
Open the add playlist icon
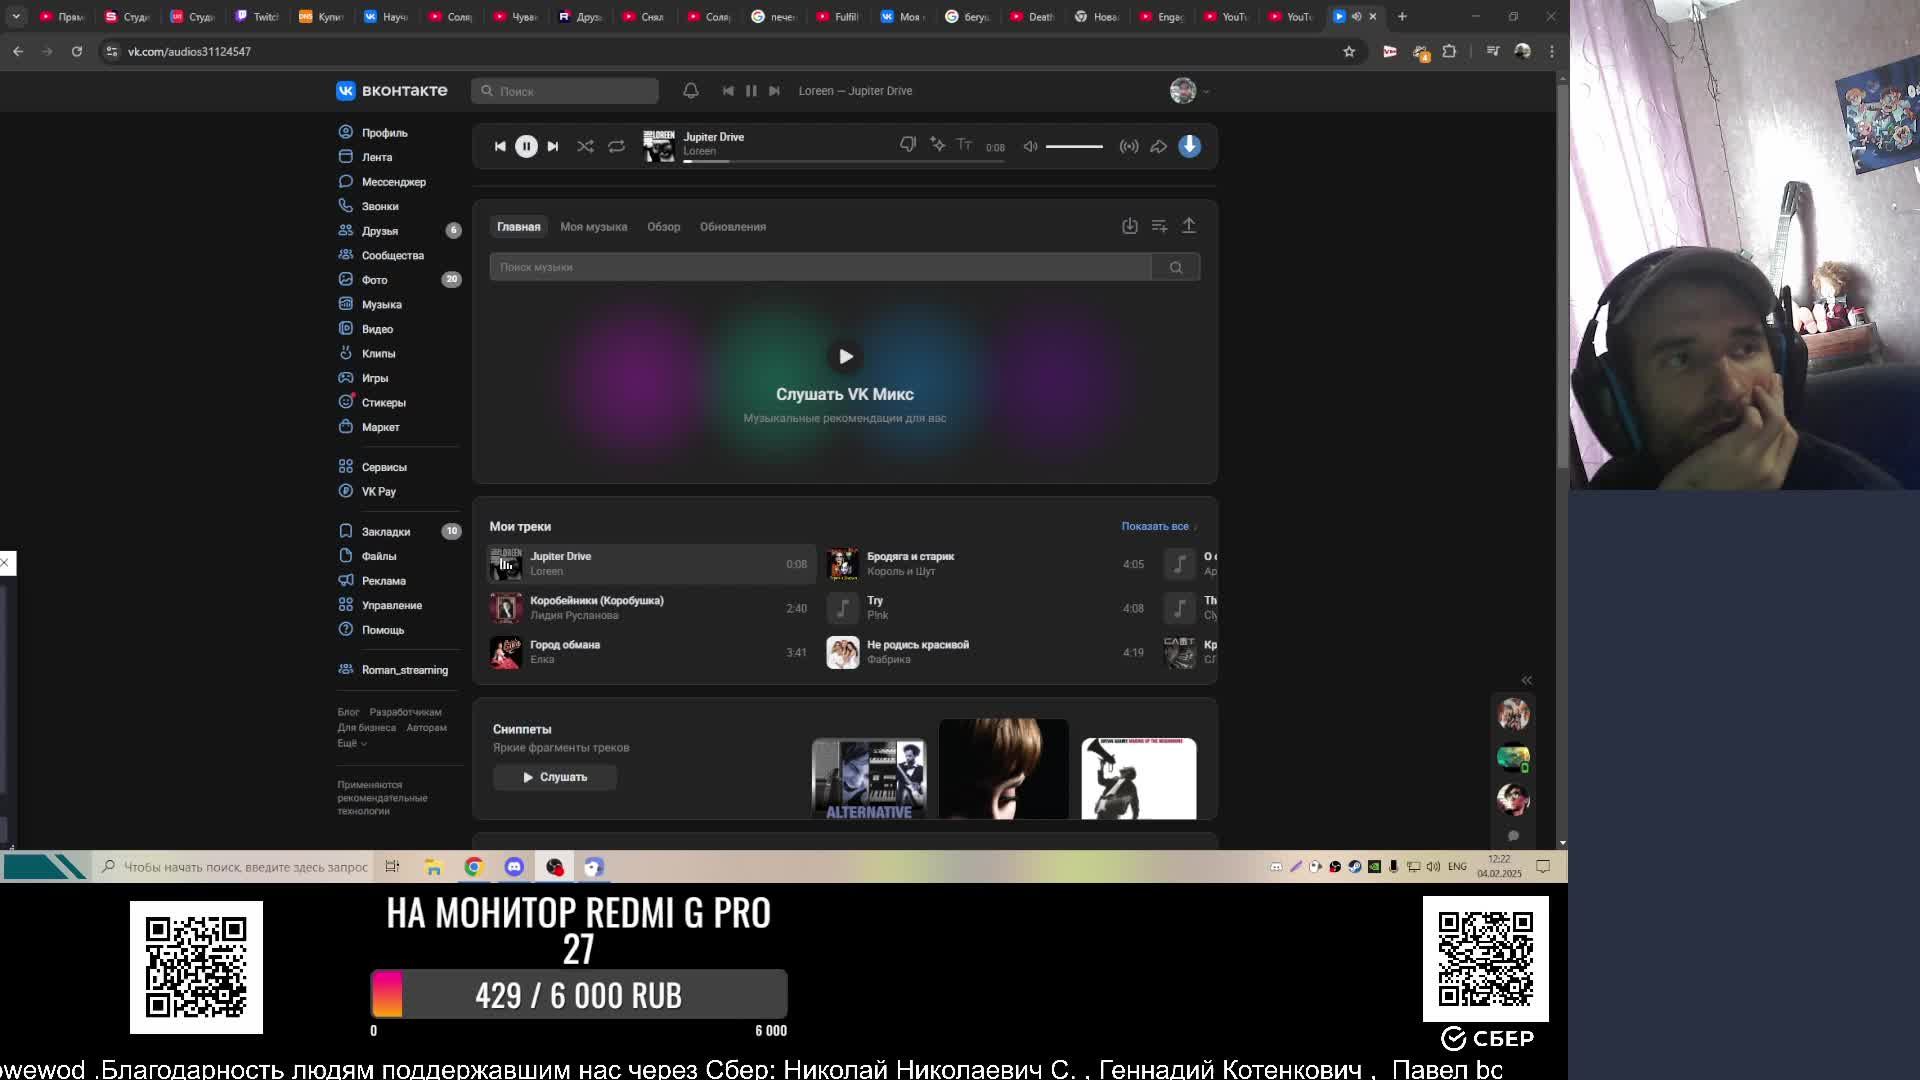[1159, 226]
